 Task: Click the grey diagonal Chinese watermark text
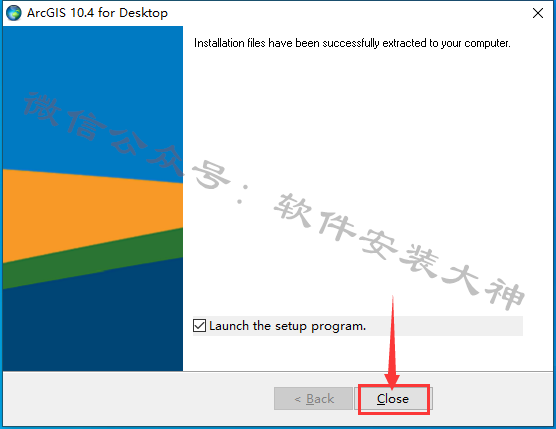pyautogui.click(x=273, y=200)
